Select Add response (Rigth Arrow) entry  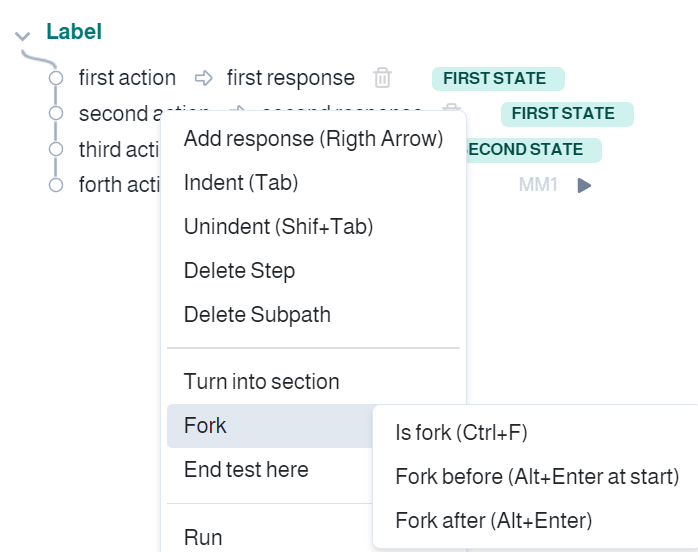click(x=313, y=138)
